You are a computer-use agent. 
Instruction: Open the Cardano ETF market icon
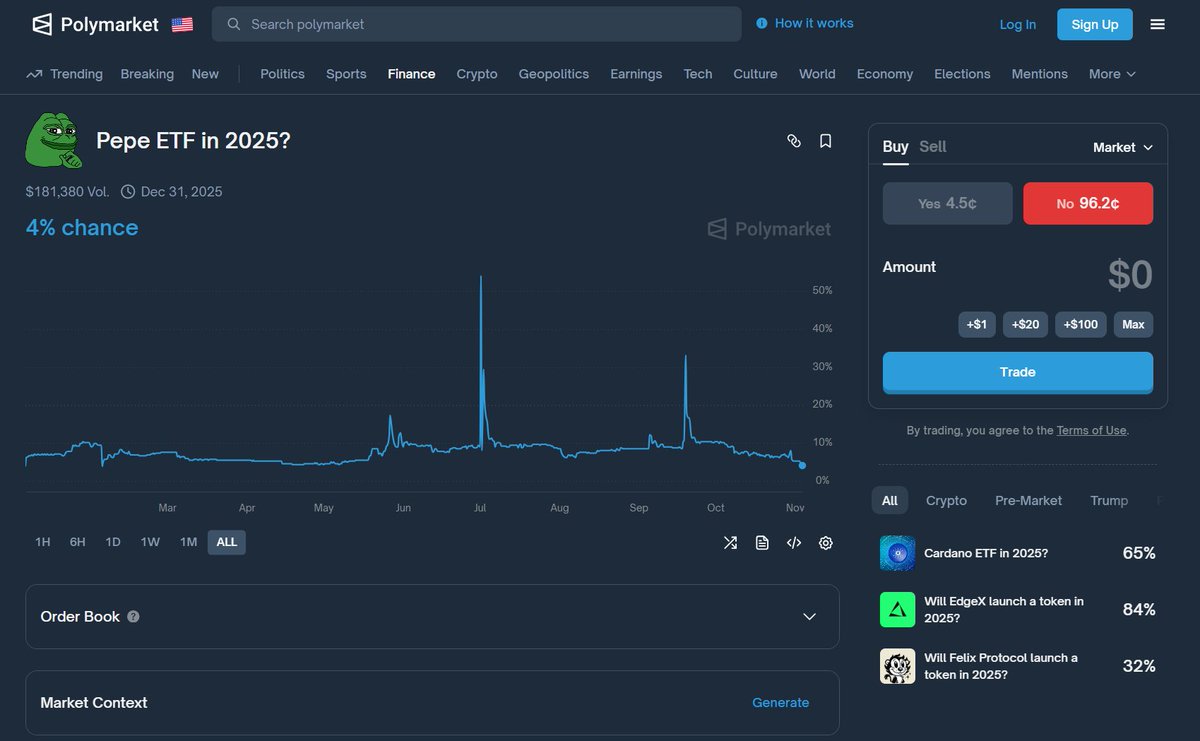click(x=897, y=553)
